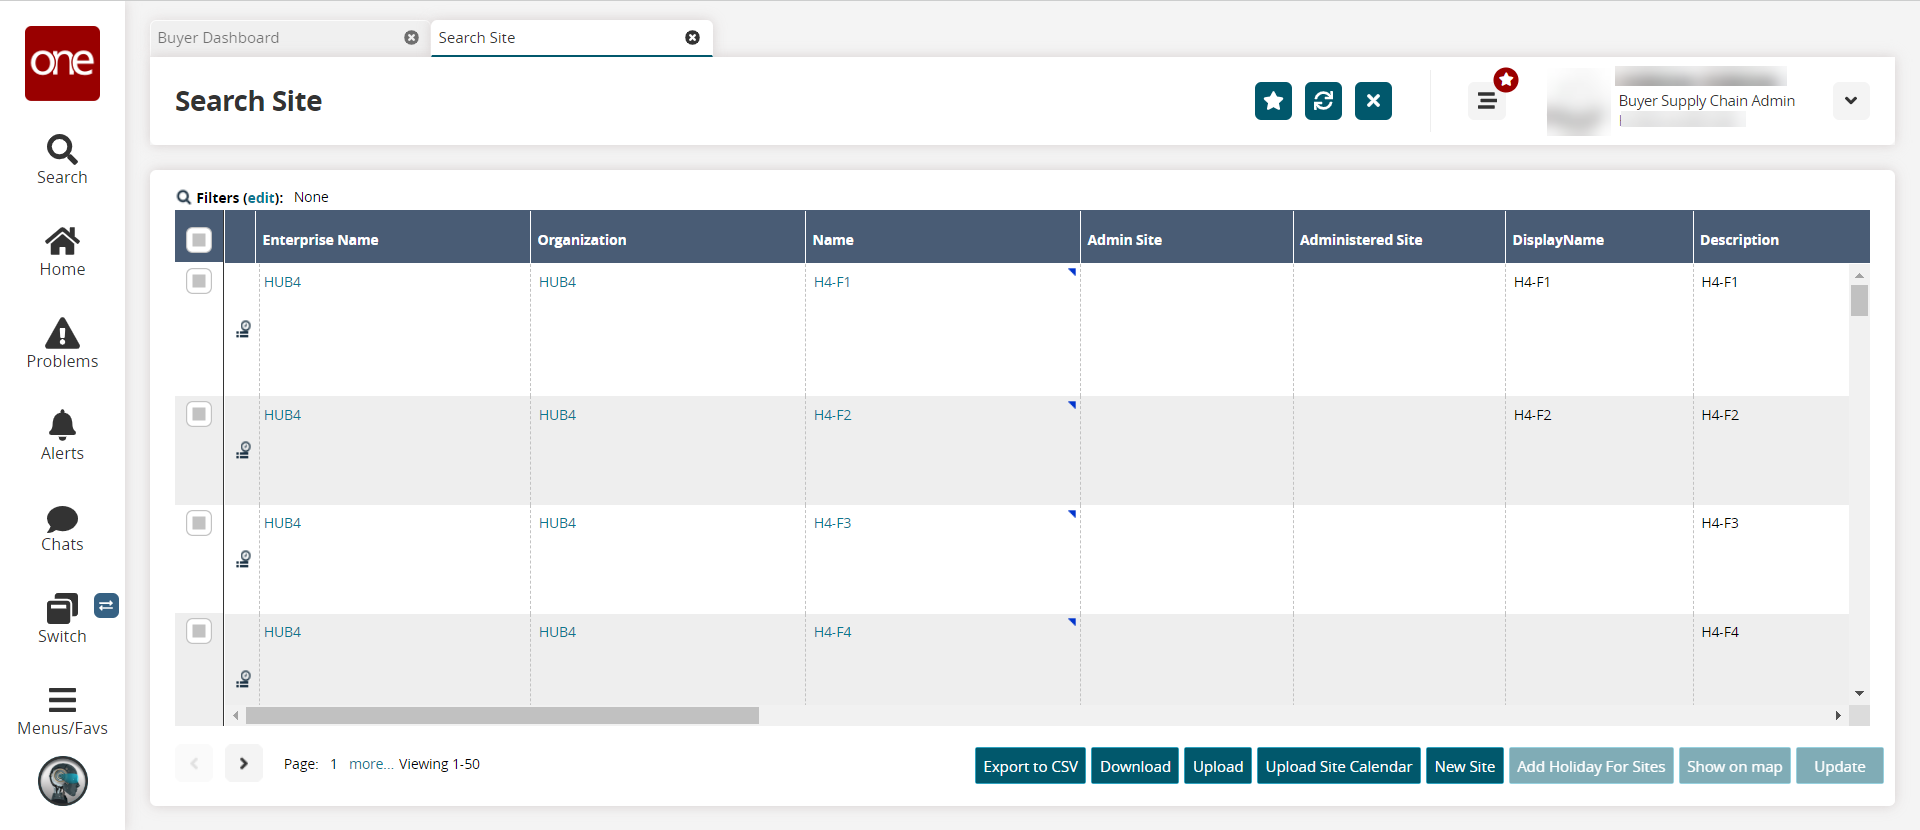The image size is (1920, 830).
Task: Check the H4-F1 row checkbox
Action: tap(199, 282)
